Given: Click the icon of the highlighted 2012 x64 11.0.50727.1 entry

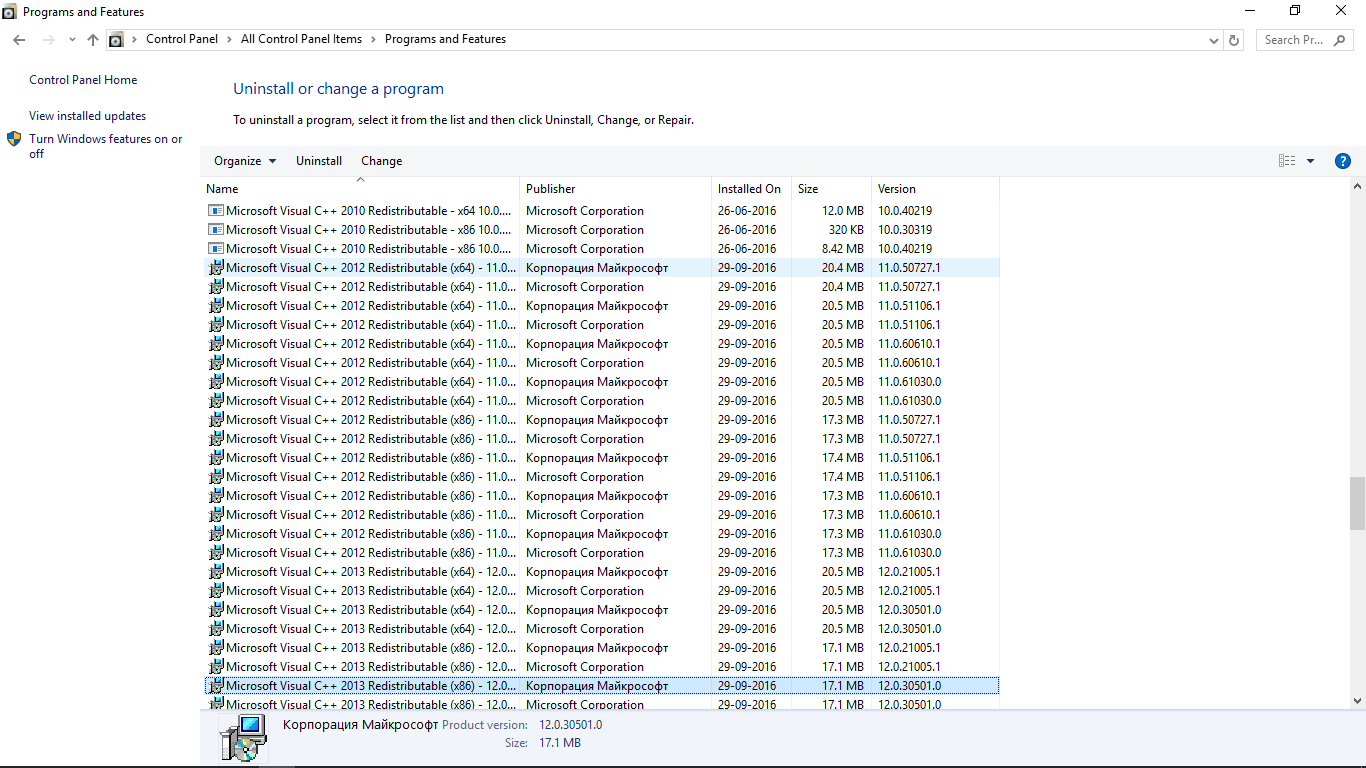Looking at the screenshot, I should [x=215, y=268].
